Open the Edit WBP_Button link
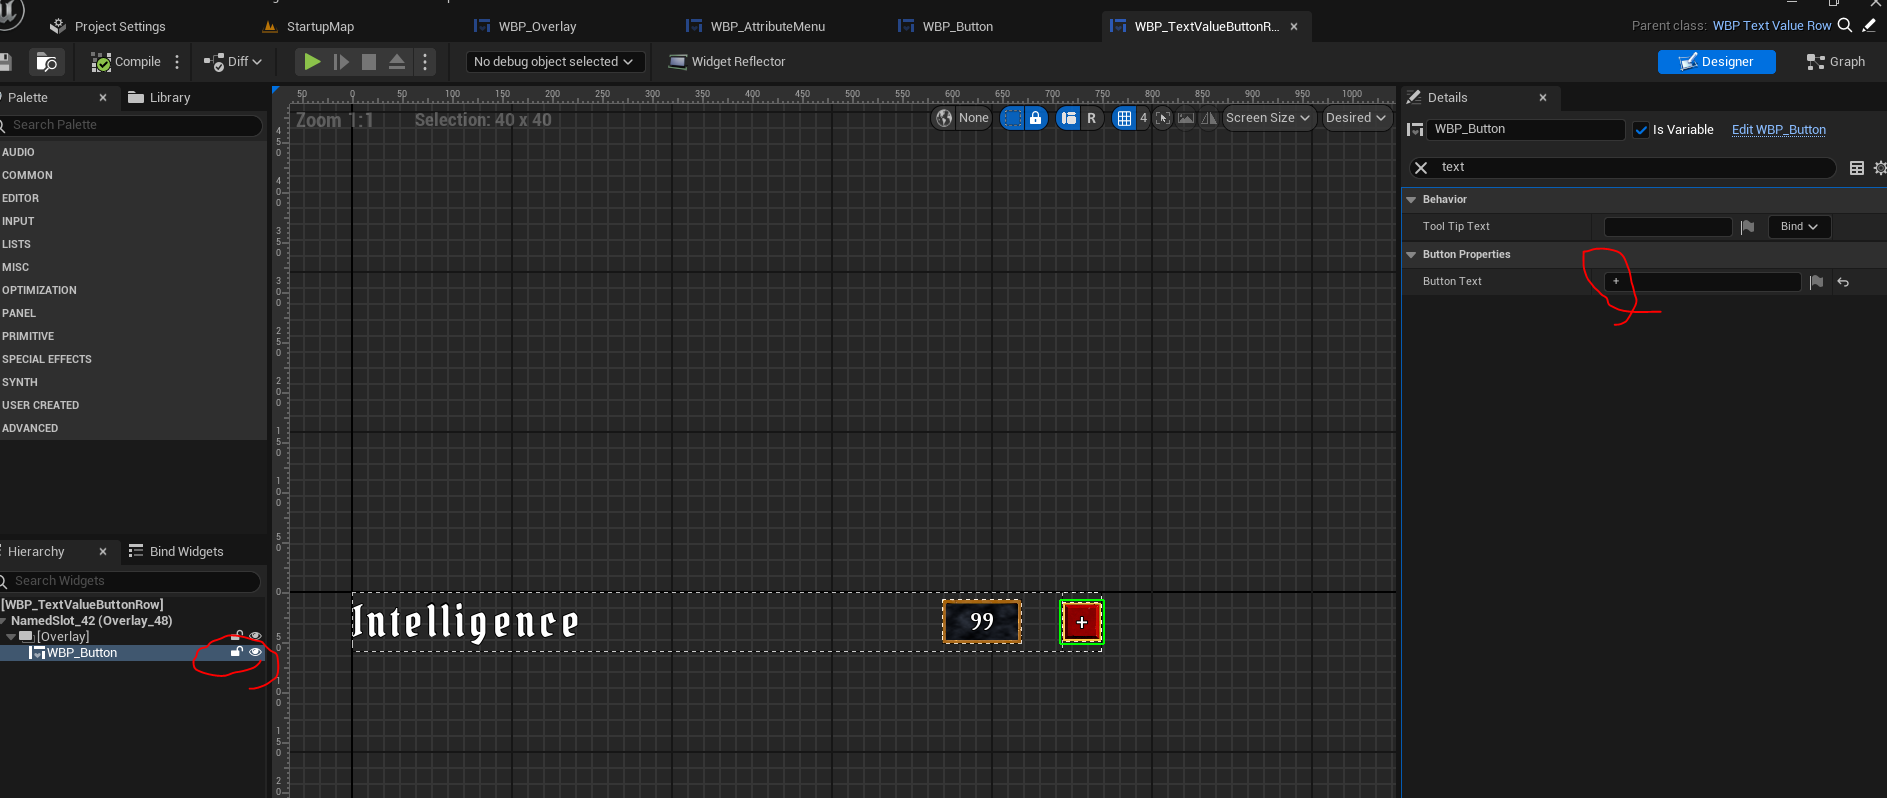Viewport: 1887px width, 798px height. (1779, 130)
